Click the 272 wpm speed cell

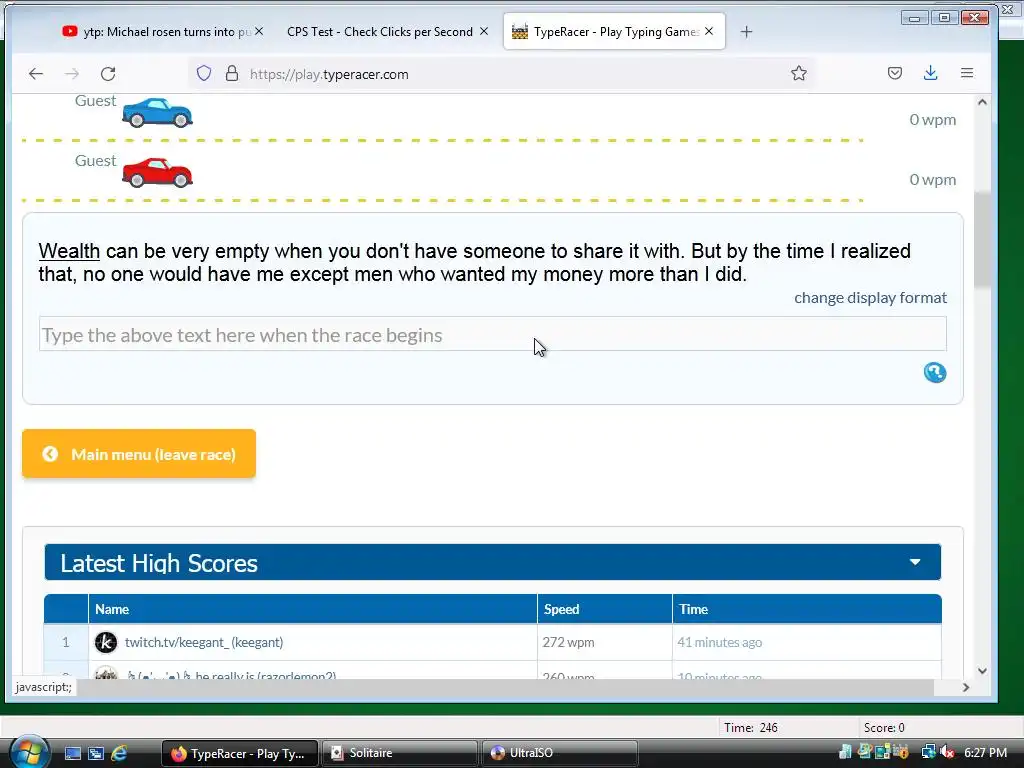(605, 643)
